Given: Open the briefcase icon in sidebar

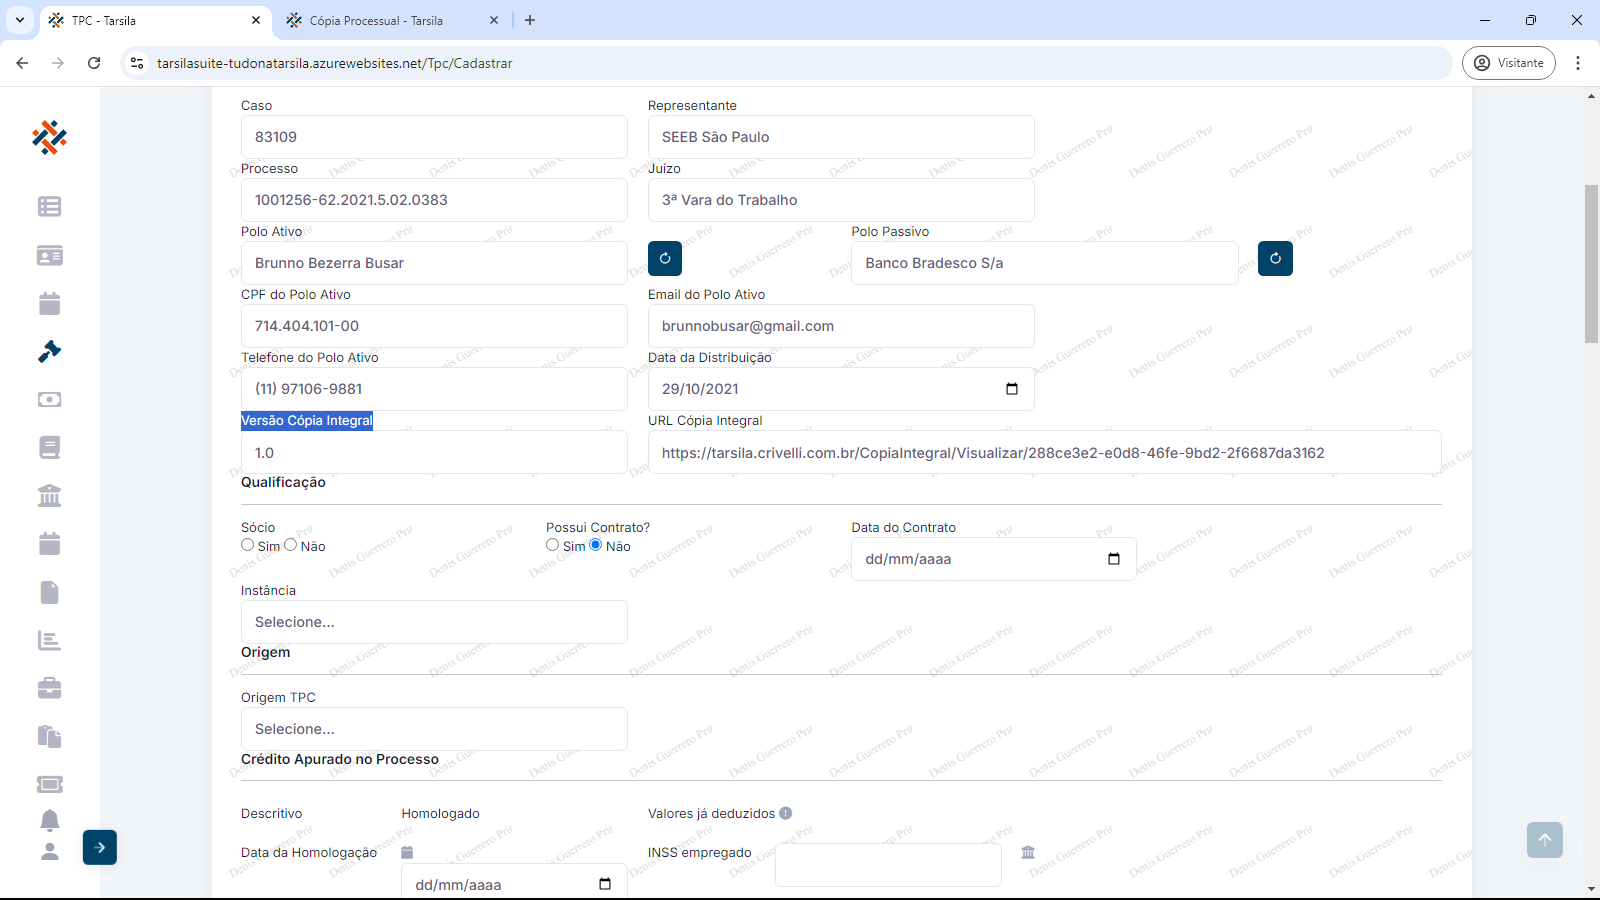Looking at the screenshot, I should coord(49,688).
